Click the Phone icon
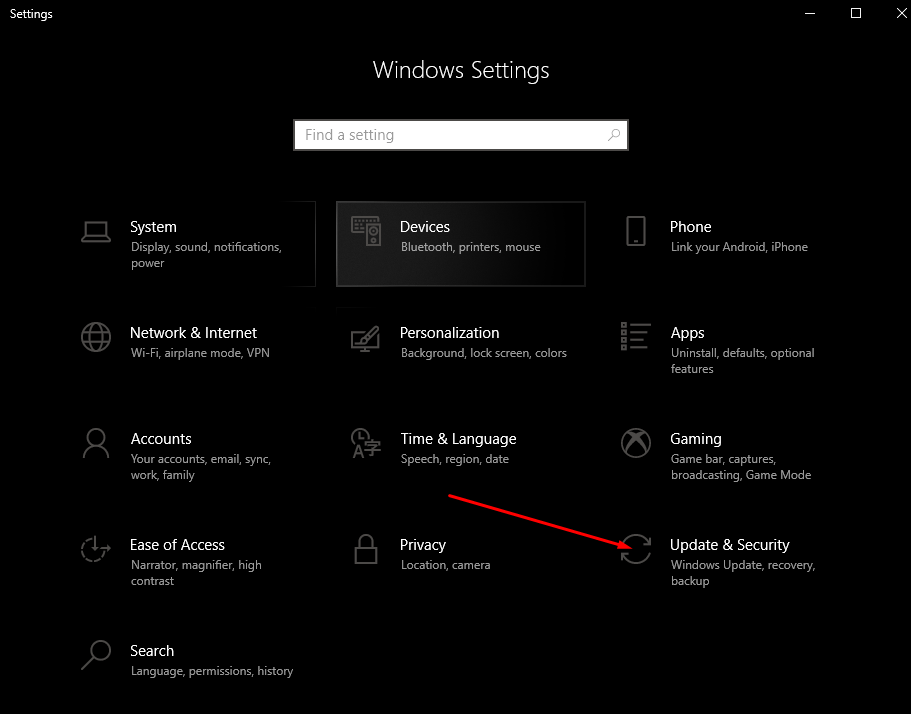The height and width of the screenshot is (714, 911). pos(636,231)
